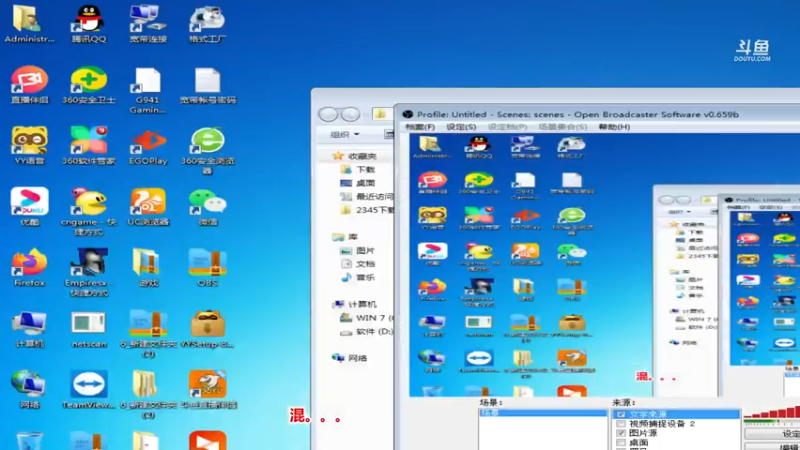800x450 pixels.
Task: Open the 宽带连接 desktop shortcut
Action: tap(148, 23)
